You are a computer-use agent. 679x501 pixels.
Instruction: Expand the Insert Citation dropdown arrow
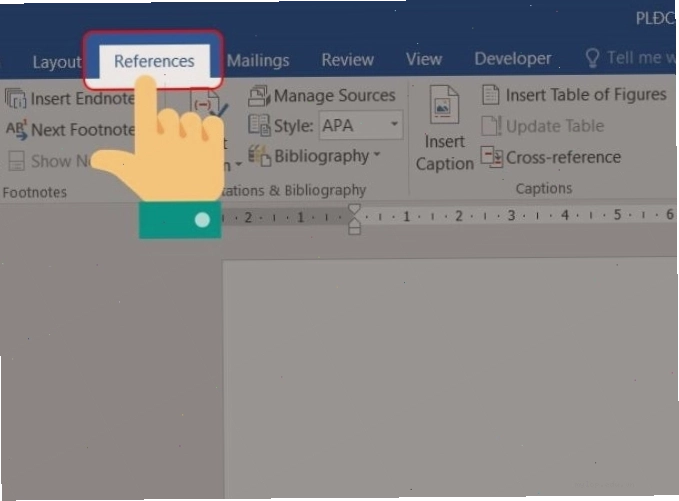tap(238, 165)
